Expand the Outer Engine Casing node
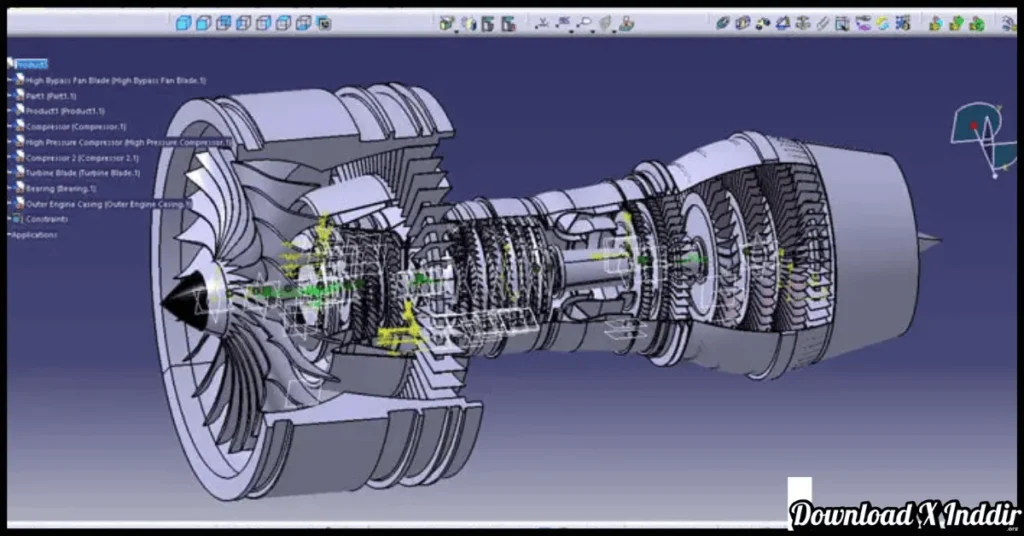1024x536 pixels. pos(10,204)
